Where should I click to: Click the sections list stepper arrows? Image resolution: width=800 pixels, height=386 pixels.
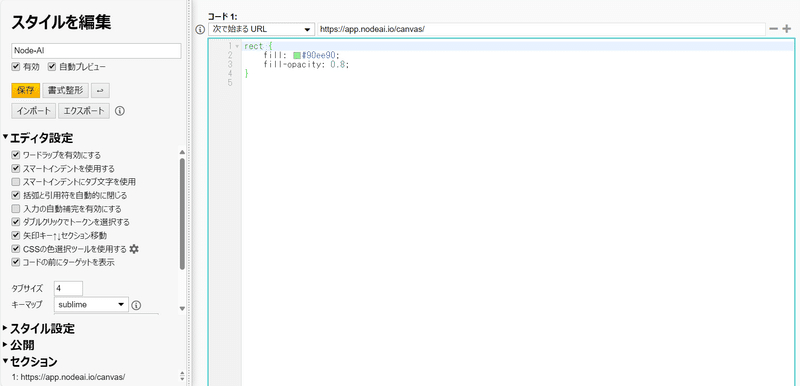pyautogui.click(x=182, y=377)
